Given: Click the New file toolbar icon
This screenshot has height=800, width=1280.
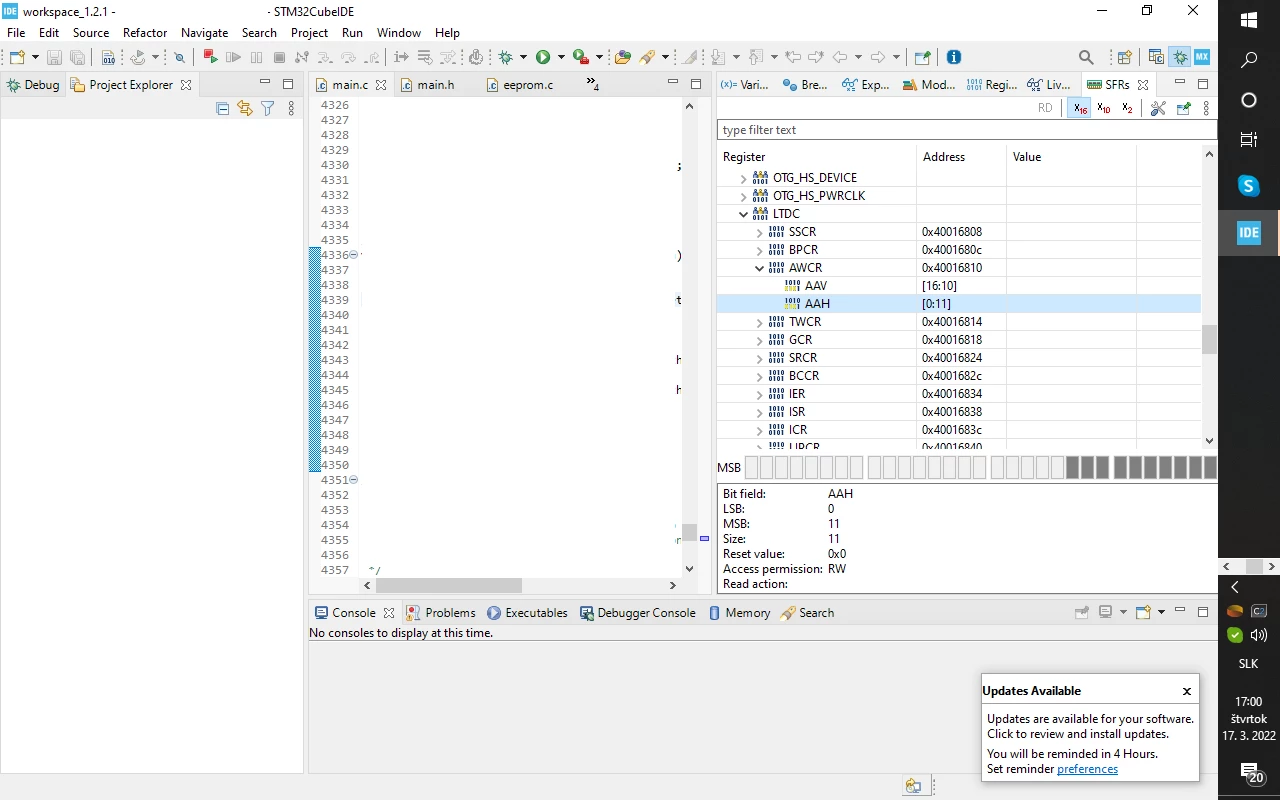Looking at the screenshot, I should [17, 57].
